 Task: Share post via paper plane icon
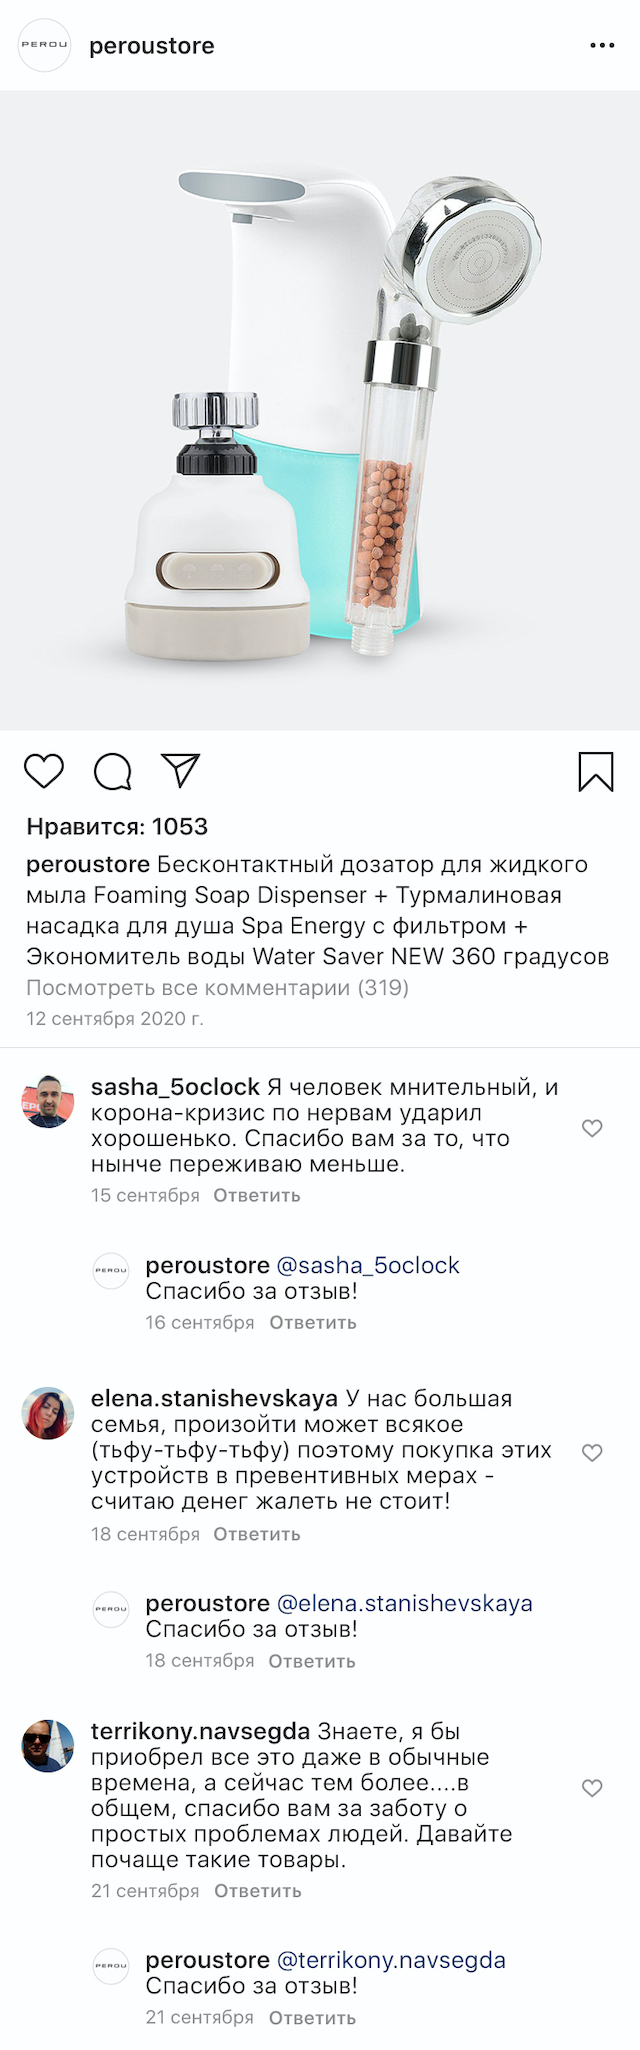point(181,770)
